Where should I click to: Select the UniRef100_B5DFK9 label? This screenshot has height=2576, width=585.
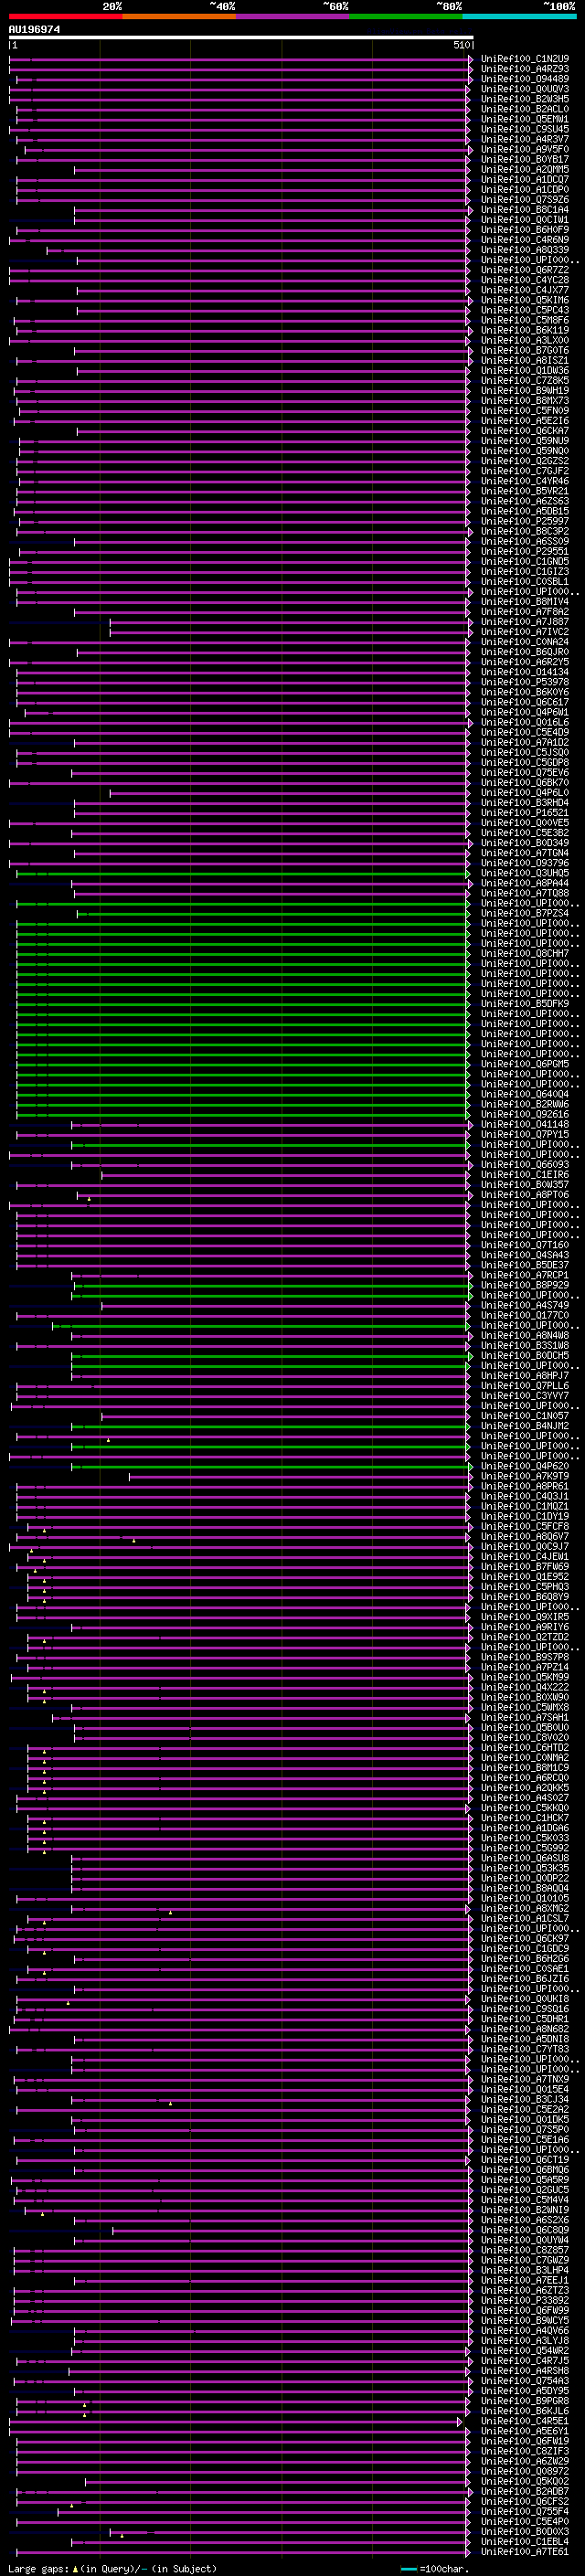[525, 1003]
